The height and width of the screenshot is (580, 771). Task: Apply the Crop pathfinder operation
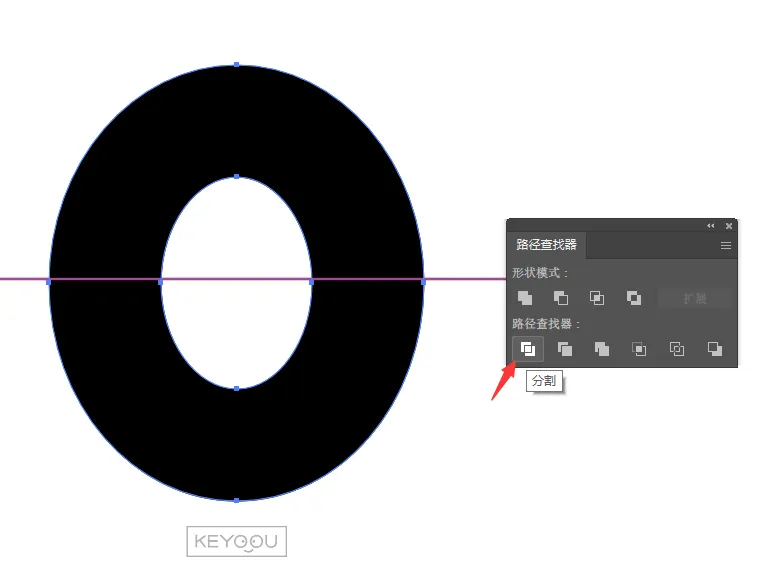[639, 349]
